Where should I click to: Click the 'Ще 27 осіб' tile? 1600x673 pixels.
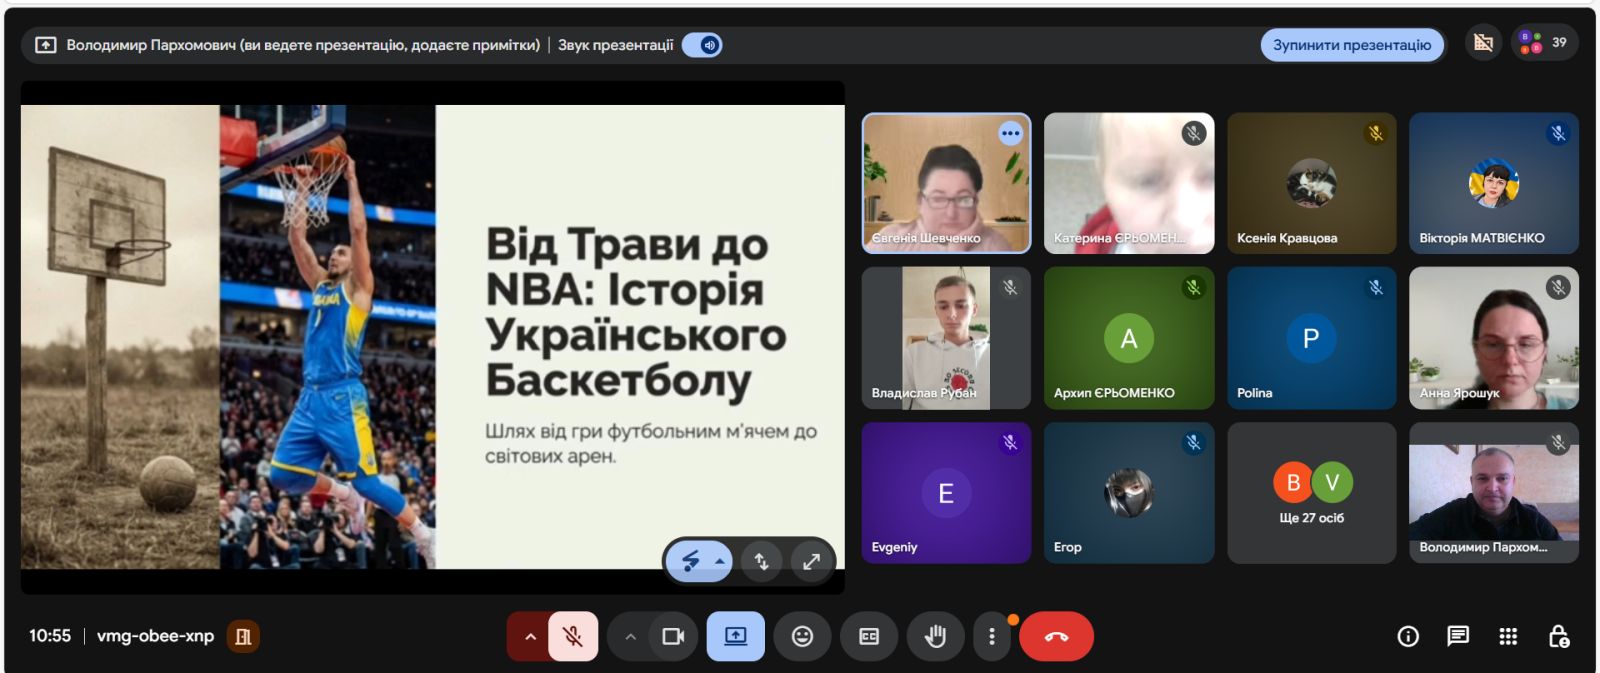pos(1311,493)
